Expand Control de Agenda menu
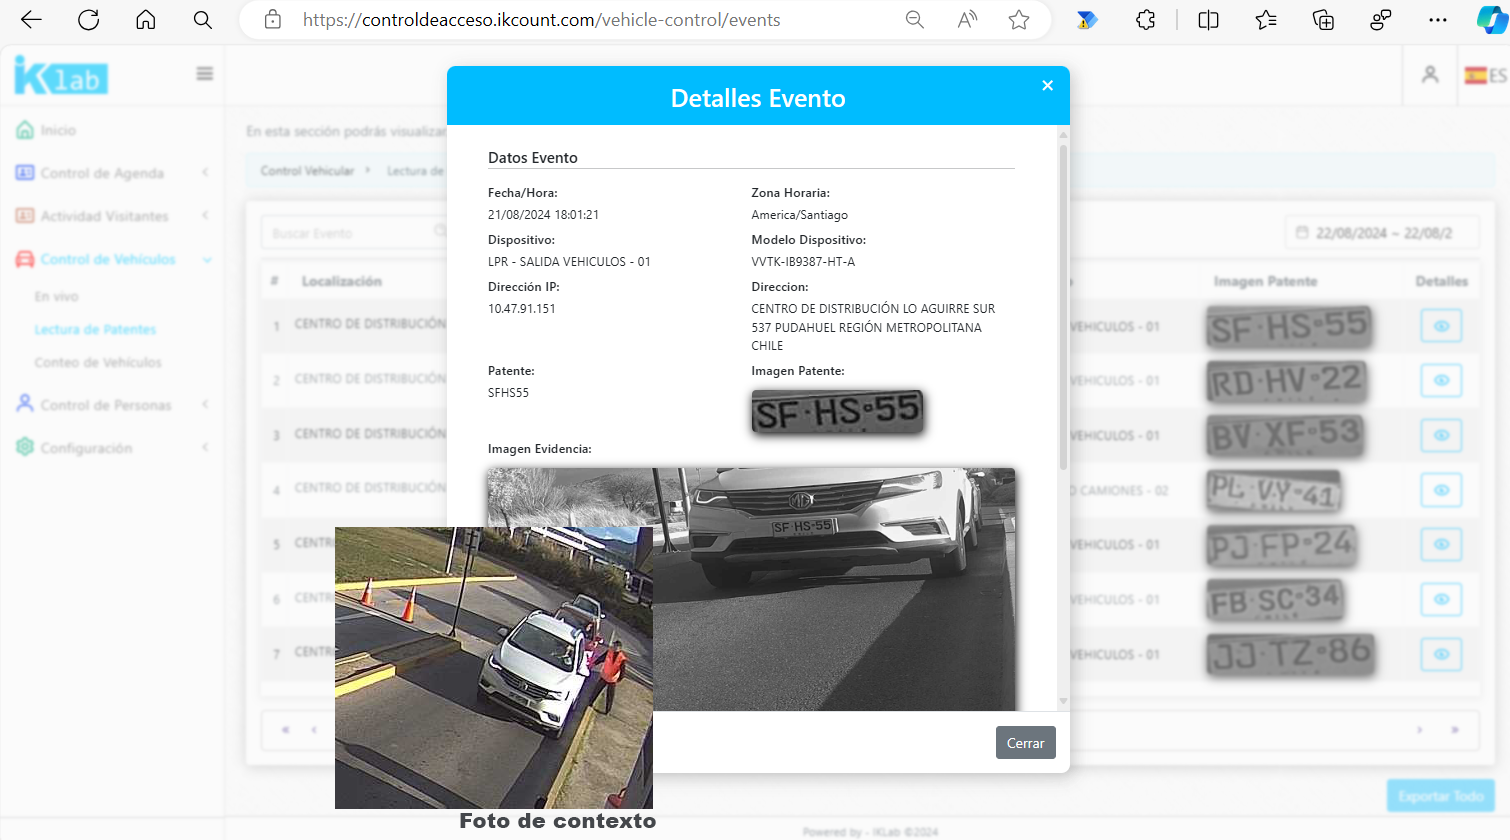The image size is (1510, 840). pyautogui.click(x=112, y=173)
